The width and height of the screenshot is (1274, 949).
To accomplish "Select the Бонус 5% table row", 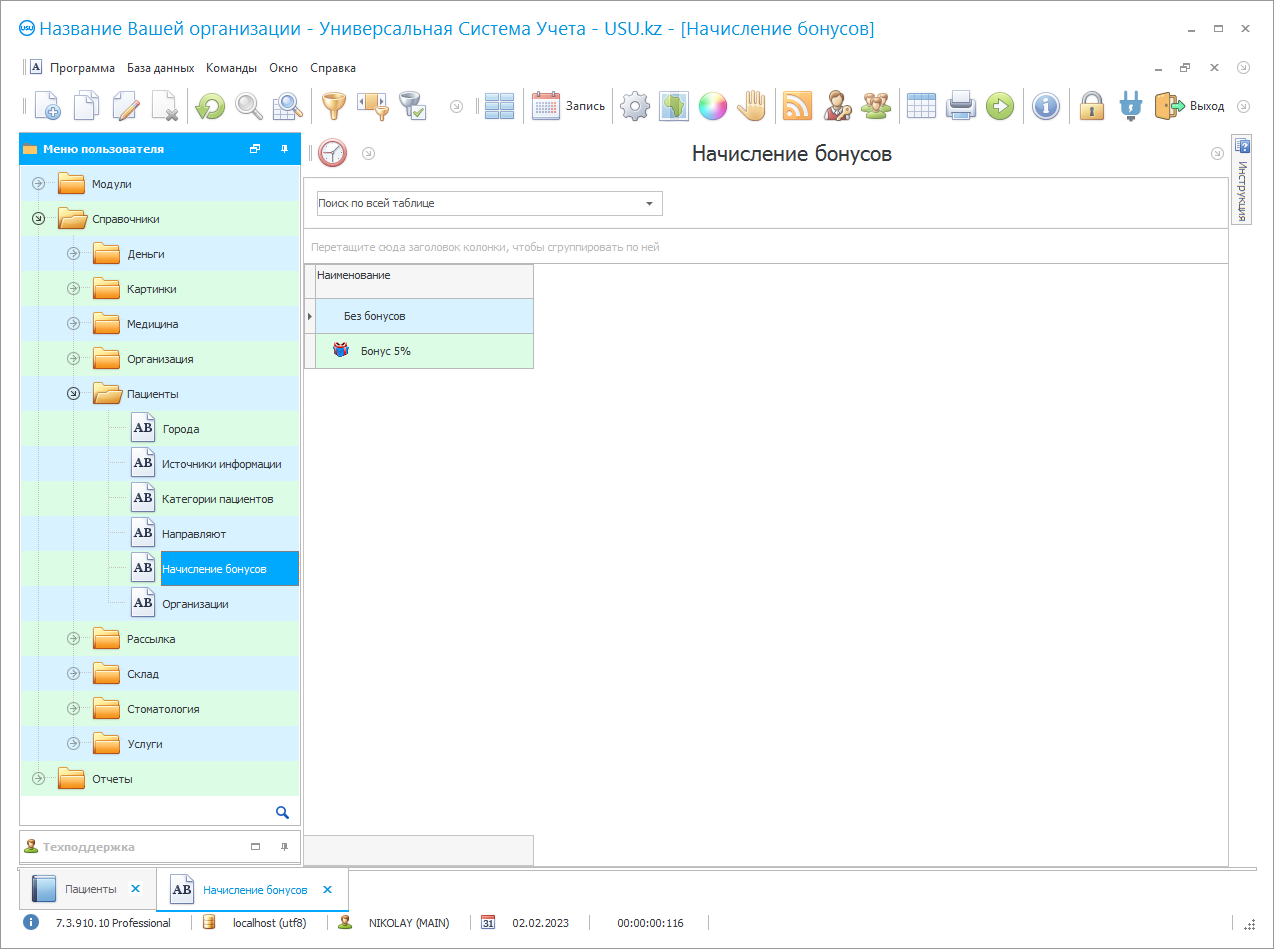I will coord(385,351).
